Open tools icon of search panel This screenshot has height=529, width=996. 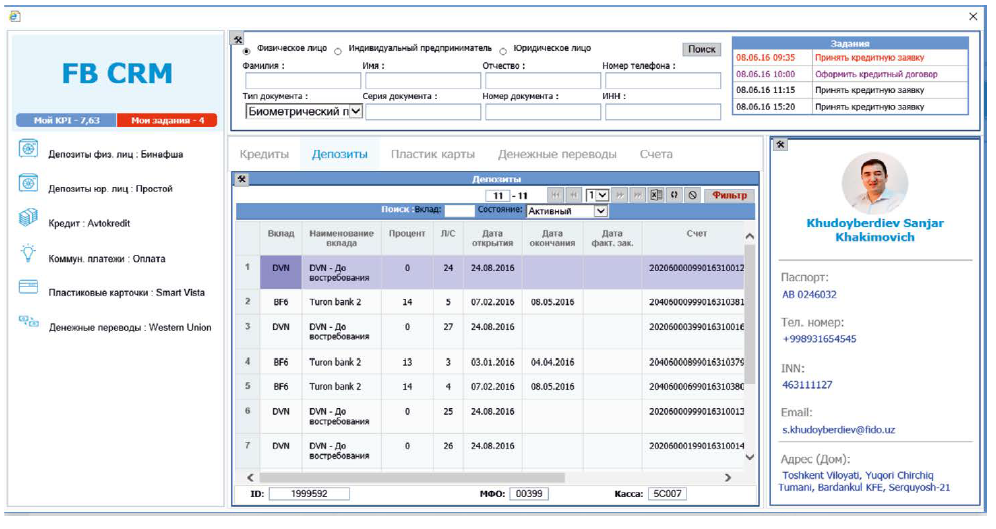[x=238, y=39]
